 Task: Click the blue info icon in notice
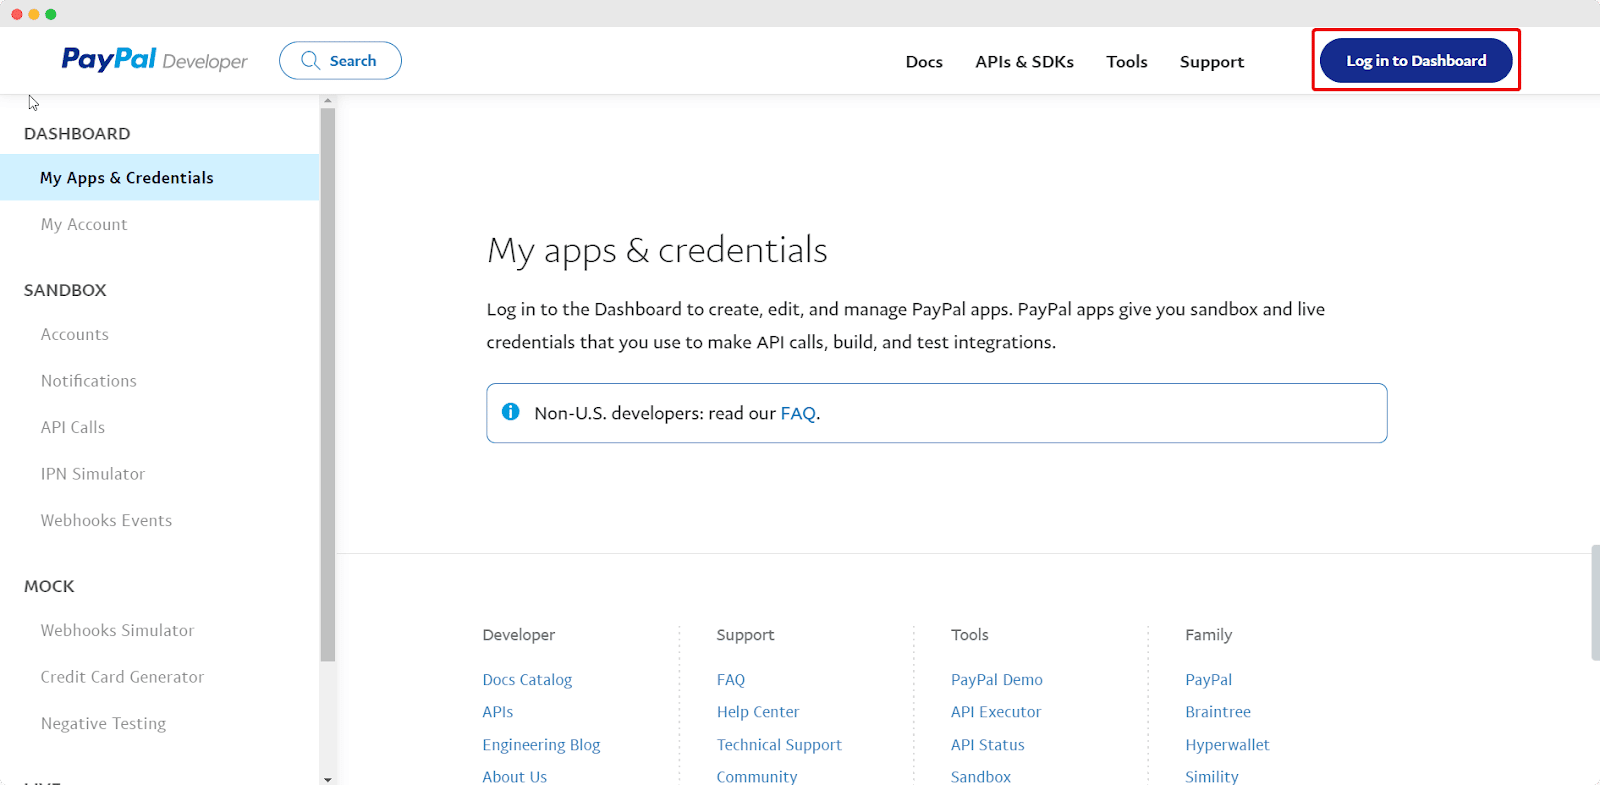point(510,412)
